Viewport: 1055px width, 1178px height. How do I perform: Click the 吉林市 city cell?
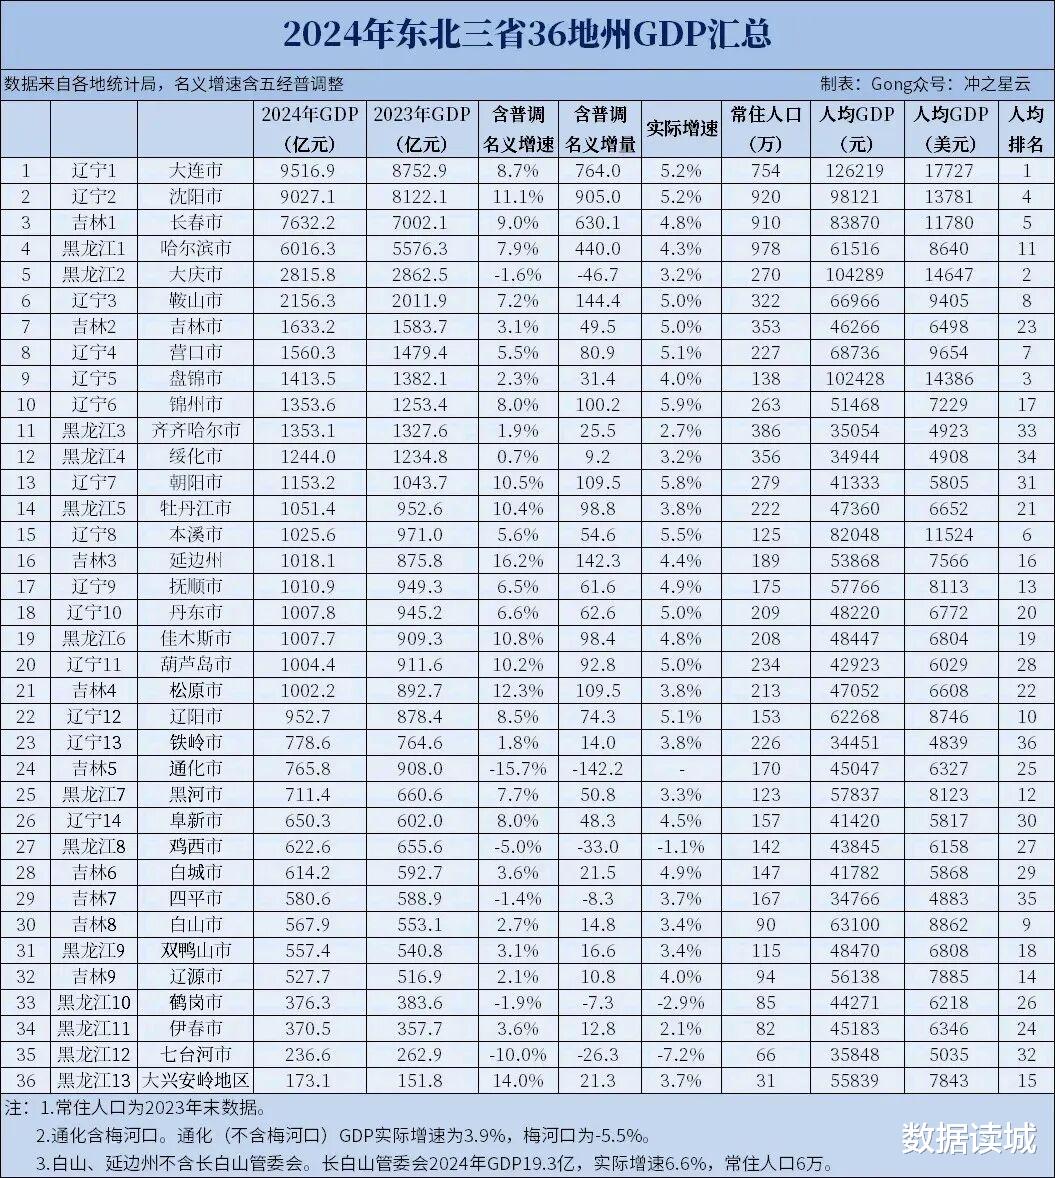(195, 327)
